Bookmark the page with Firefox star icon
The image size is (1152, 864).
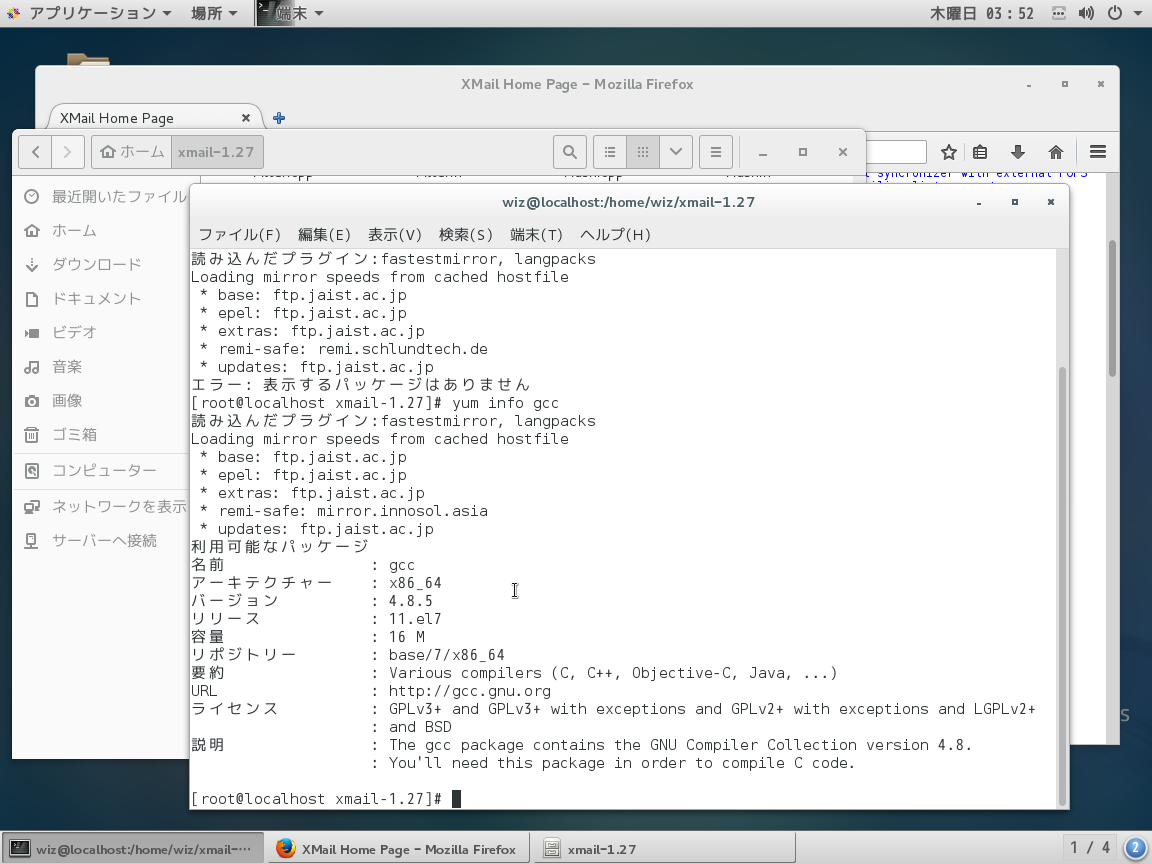click(948, 152)
